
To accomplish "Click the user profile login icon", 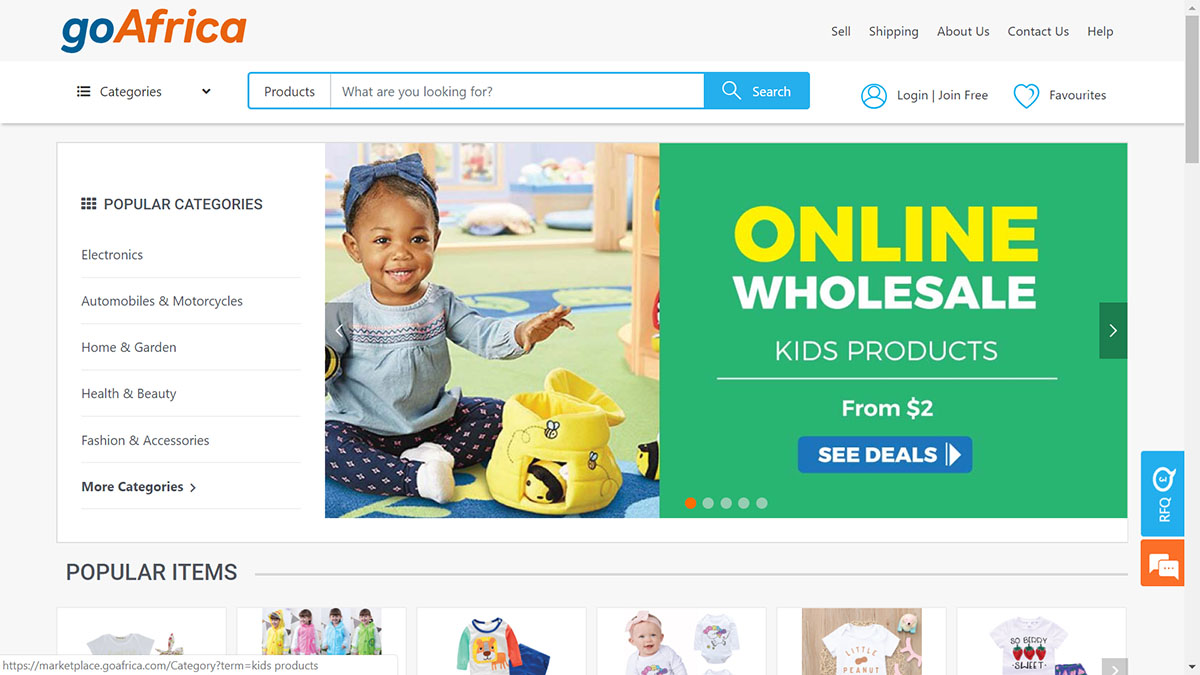I will point(874,96).
